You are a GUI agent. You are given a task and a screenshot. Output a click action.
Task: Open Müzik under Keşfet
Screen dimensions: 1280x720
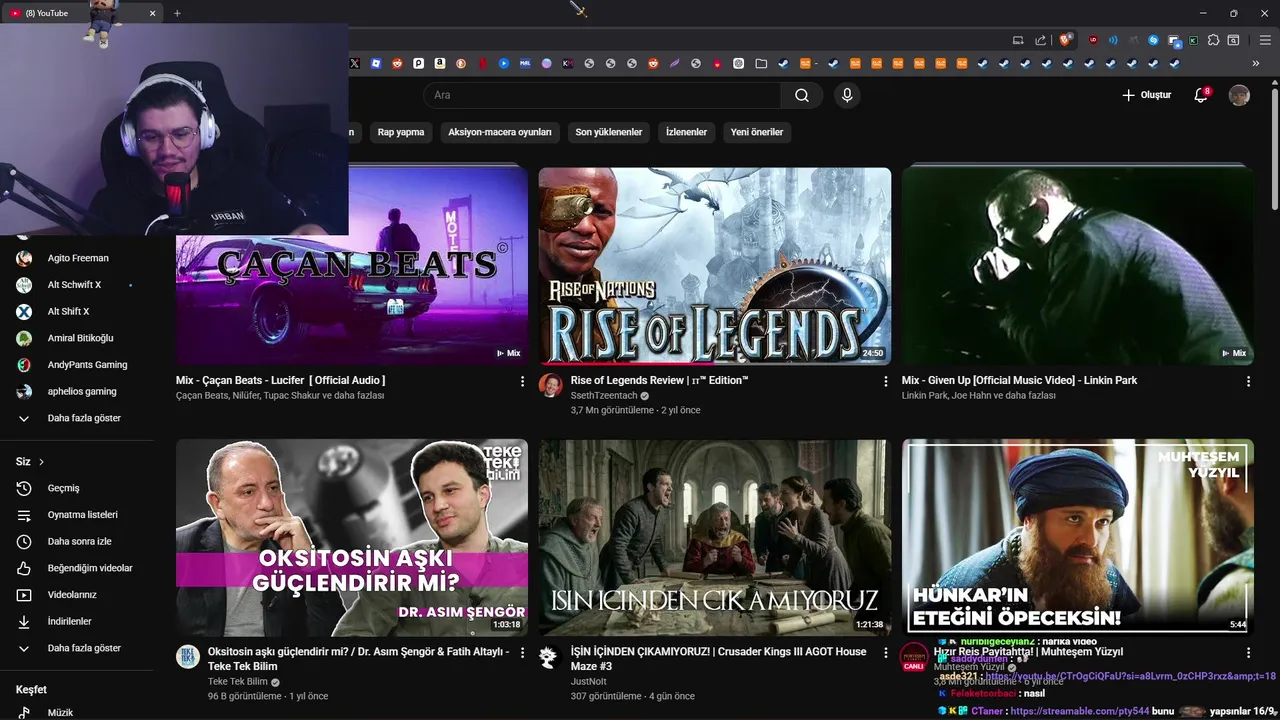(x=77, y=712)
